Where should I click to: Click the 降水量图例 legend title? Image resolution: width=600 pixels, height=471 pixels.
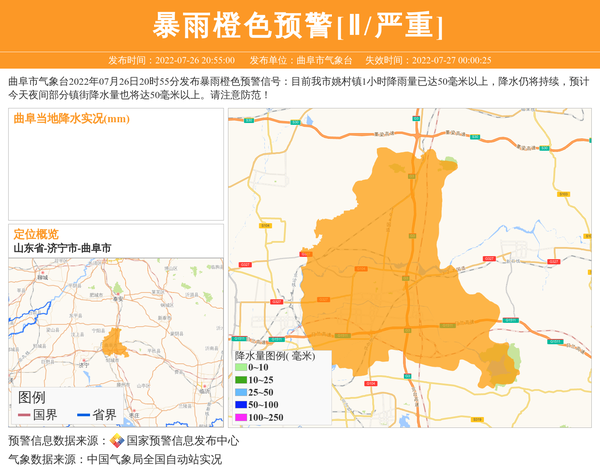274,356
